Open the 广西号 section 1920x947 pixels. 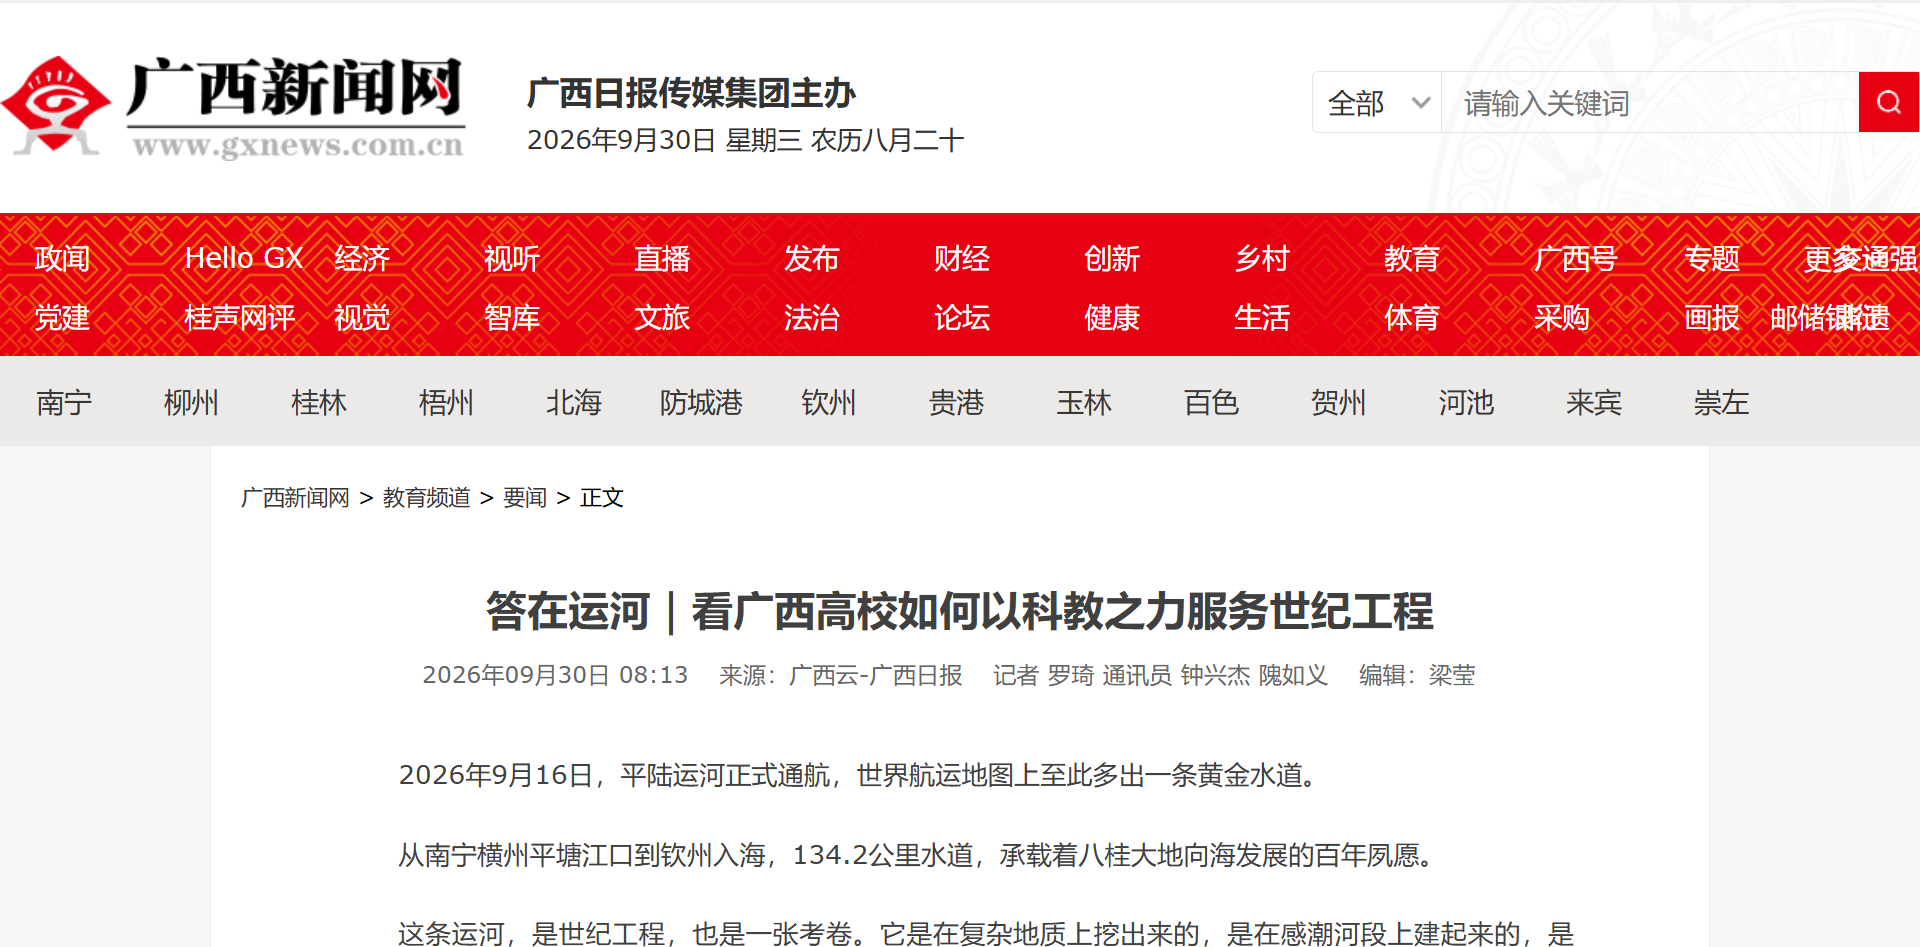tap(1576, 258)
